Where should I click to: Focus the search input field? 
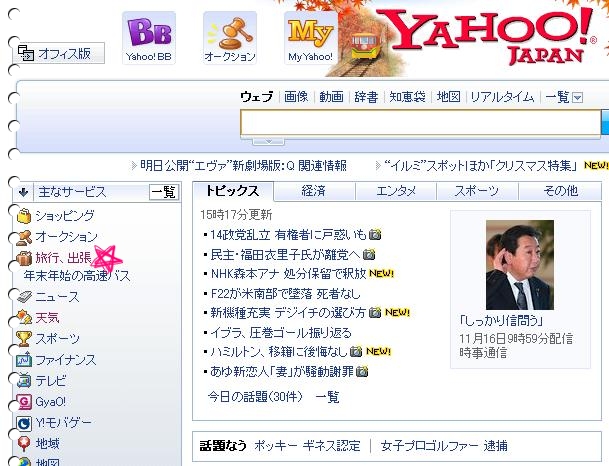point(421,123)
